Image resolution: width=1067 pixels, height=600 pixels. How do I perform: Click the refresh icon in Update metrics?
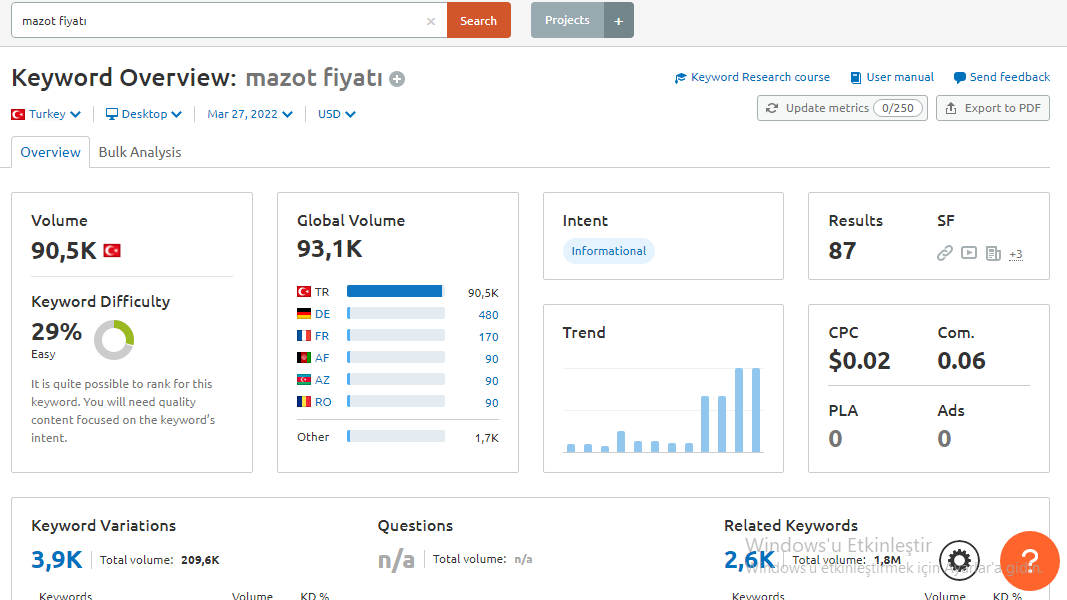coord(772,108)
